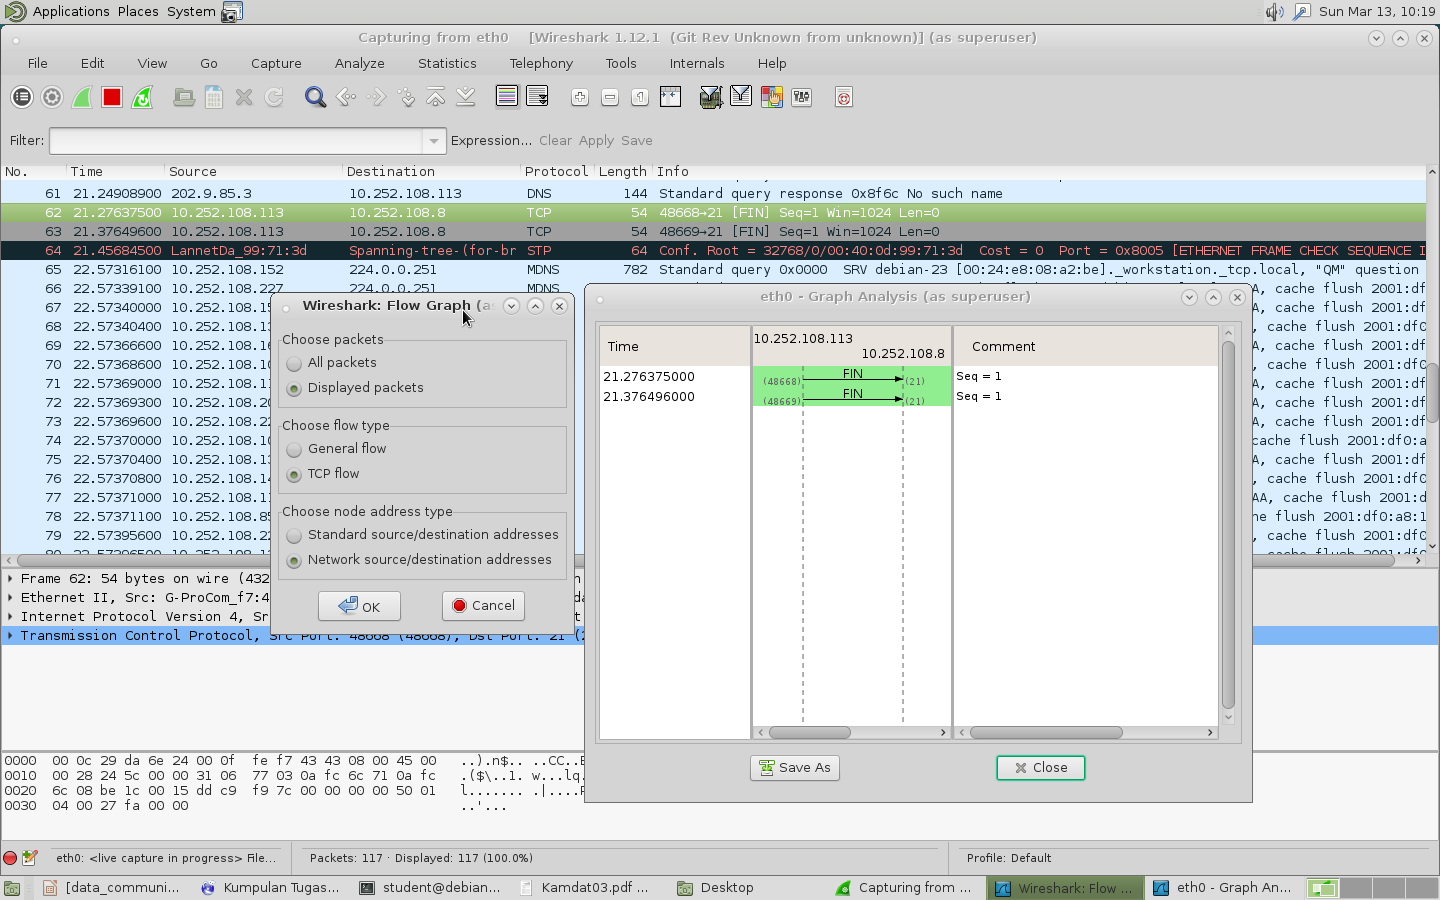Go to specific packet number icon

tap(406, 97)
